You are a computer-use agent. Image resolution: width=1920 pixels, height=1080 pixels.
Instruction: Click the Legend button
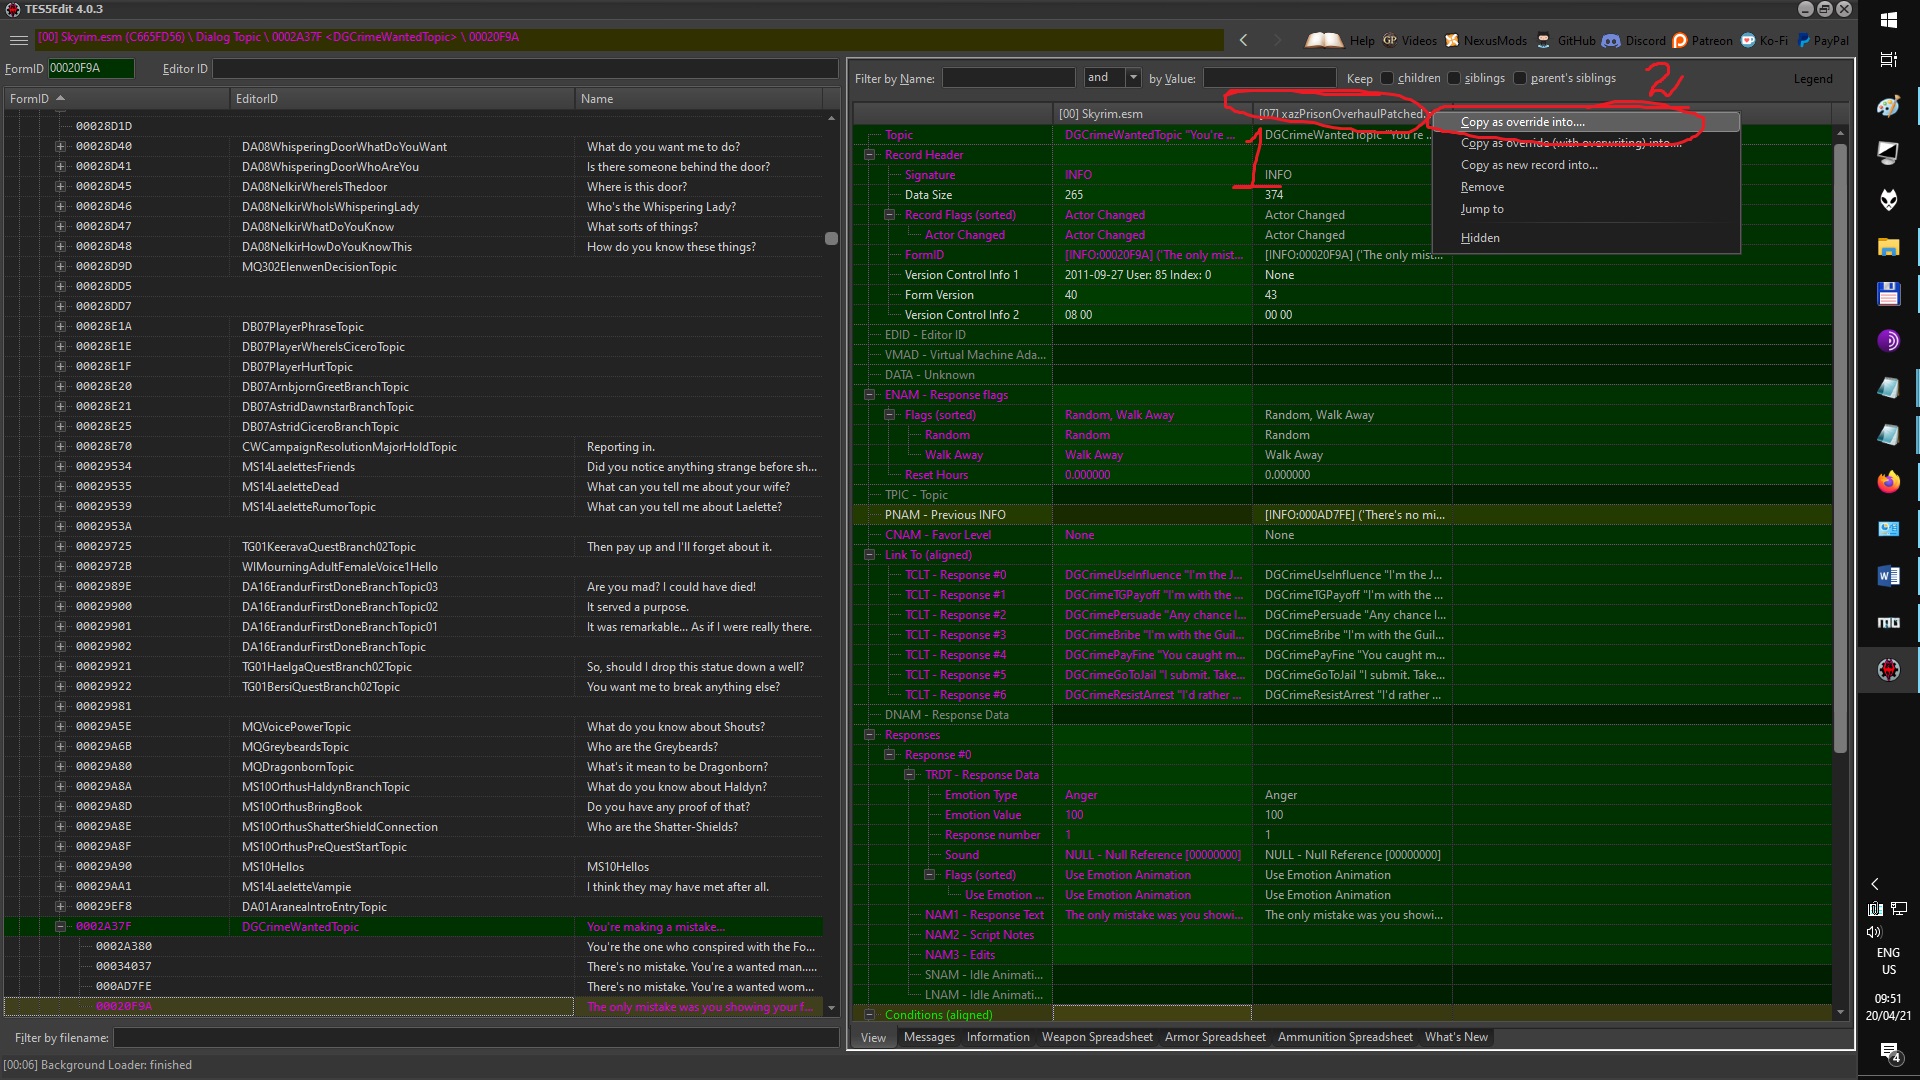[x=1812, y=79]
